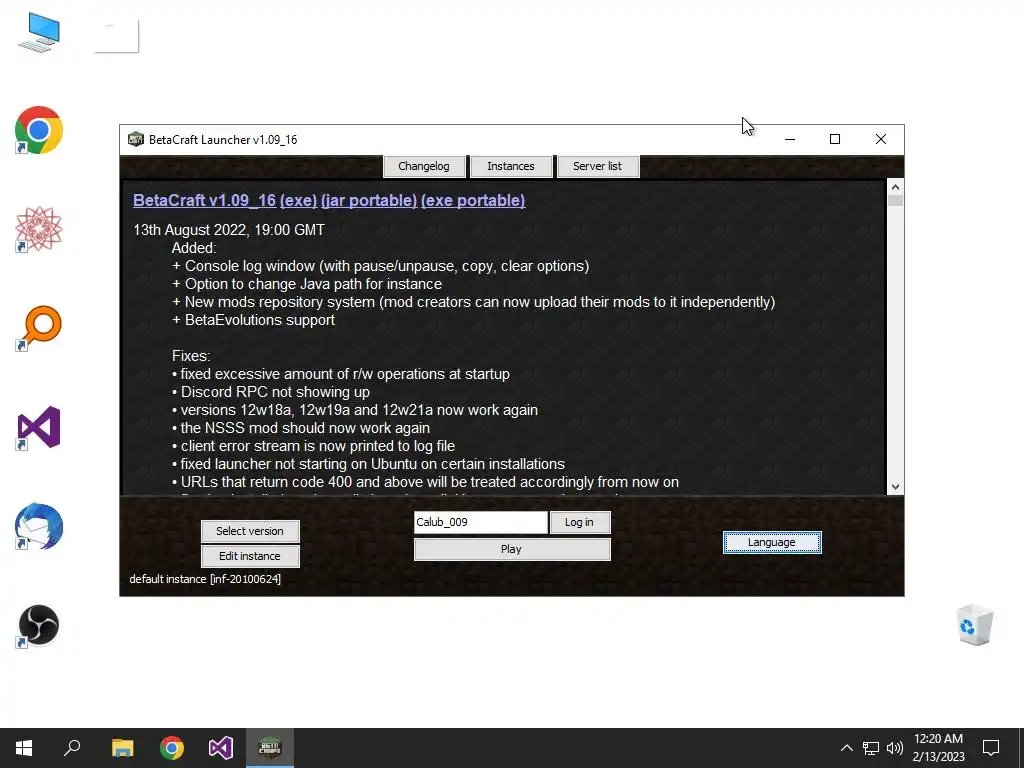Viewport: 1024px width, 768px height.
Task: Select the Recycle Bin desktop icon
Action: [974, 625]
